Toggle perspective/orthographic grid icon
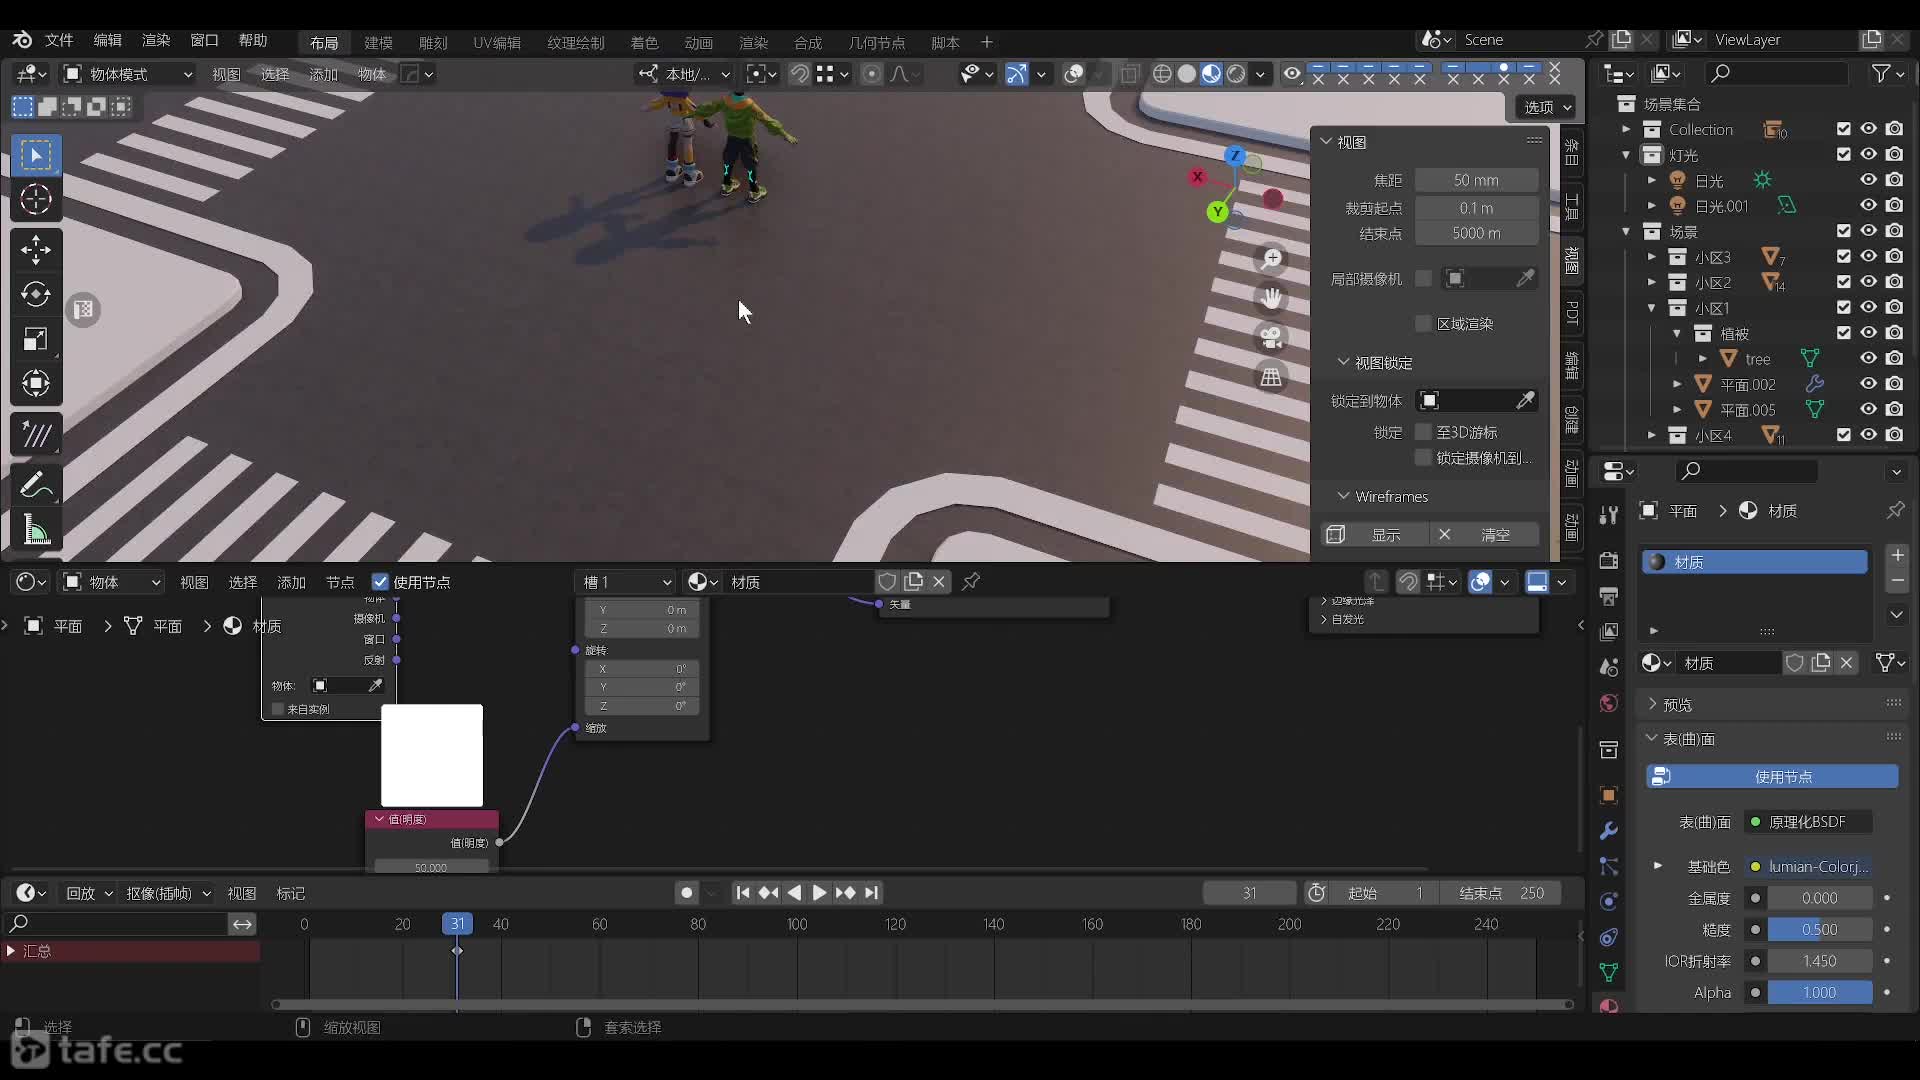Screen dimensions: 1920x1080 click(x=1271, y=377)
